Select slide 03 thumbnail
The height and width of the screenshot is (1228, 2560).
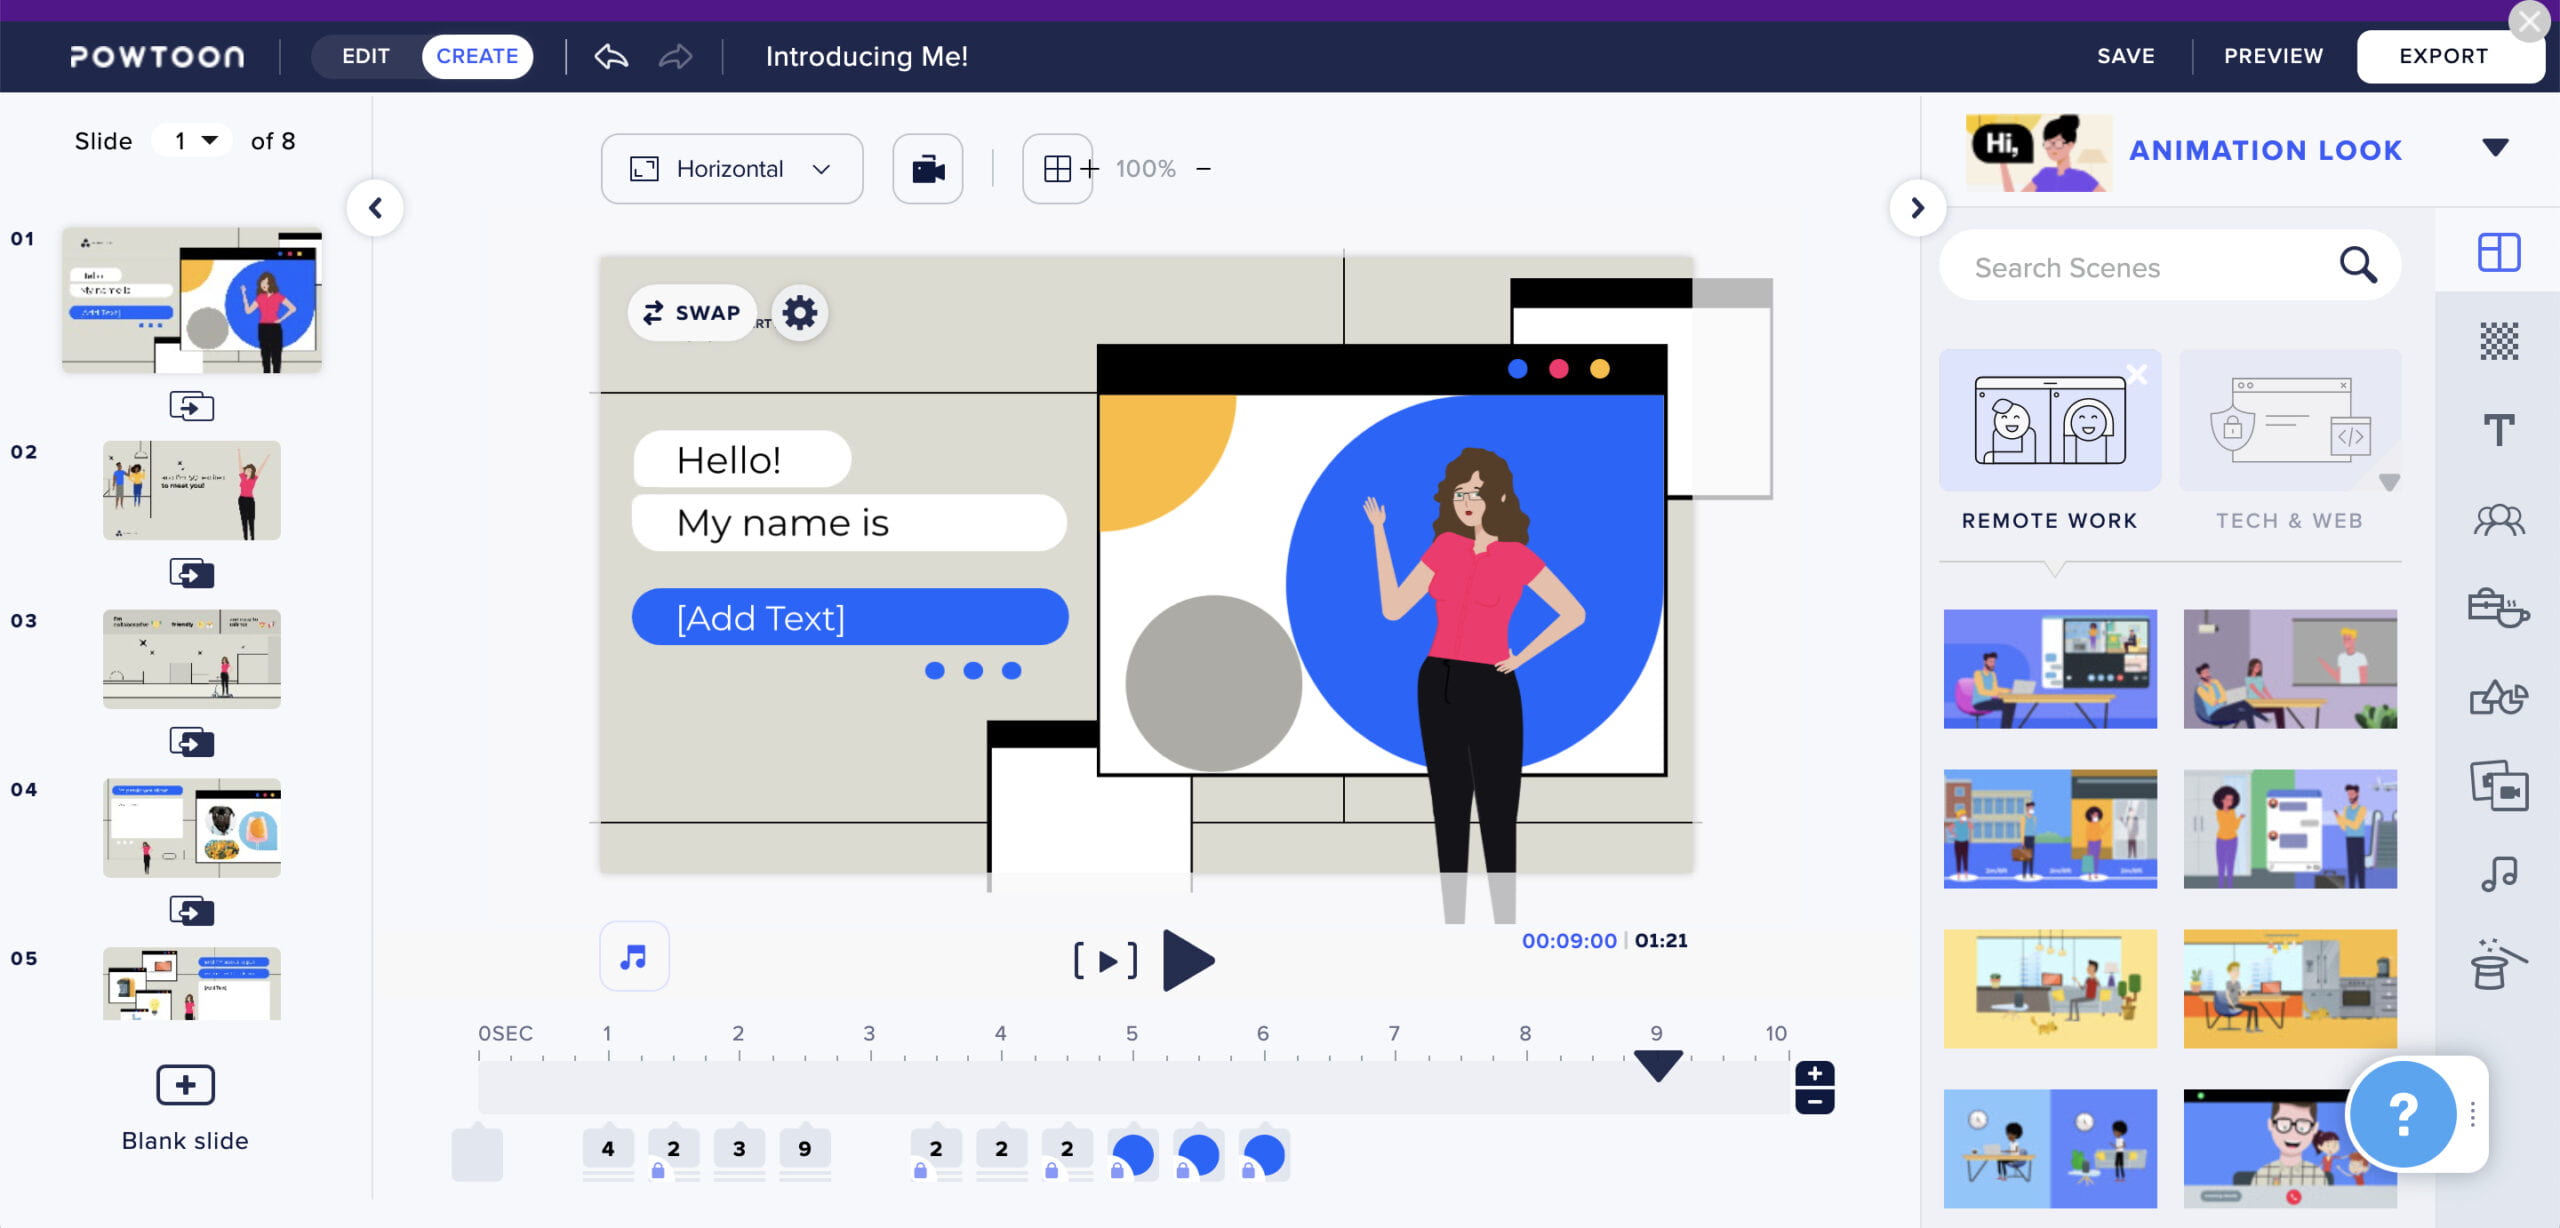(191, 659)
